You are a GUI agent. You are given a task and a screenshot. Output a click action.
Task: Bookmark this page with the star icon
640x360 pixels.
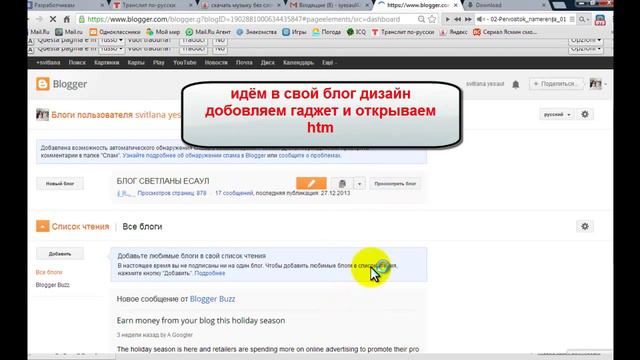point(432,19)
